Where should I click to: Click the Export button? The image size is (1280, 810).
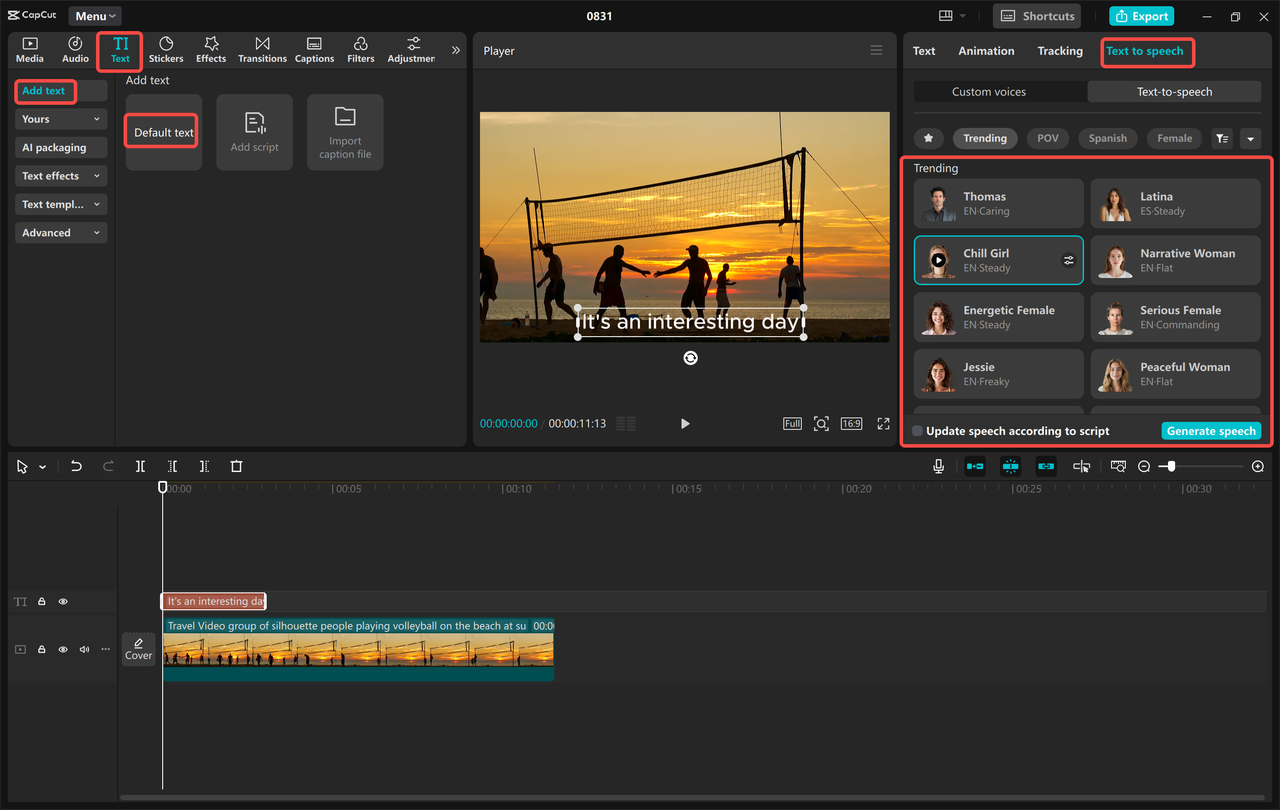[1141, 16]
